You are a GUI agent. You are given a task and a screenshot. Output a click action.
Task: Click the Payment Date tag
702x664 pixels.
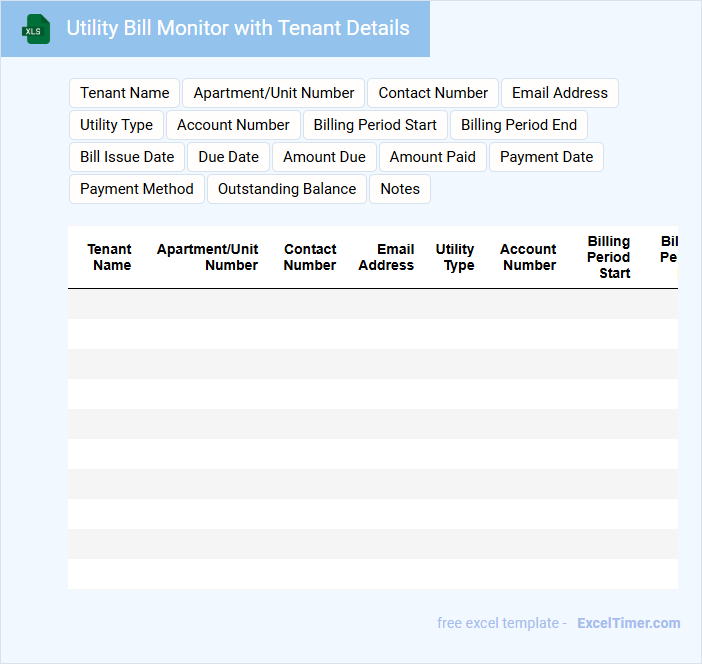pos(546,157)
